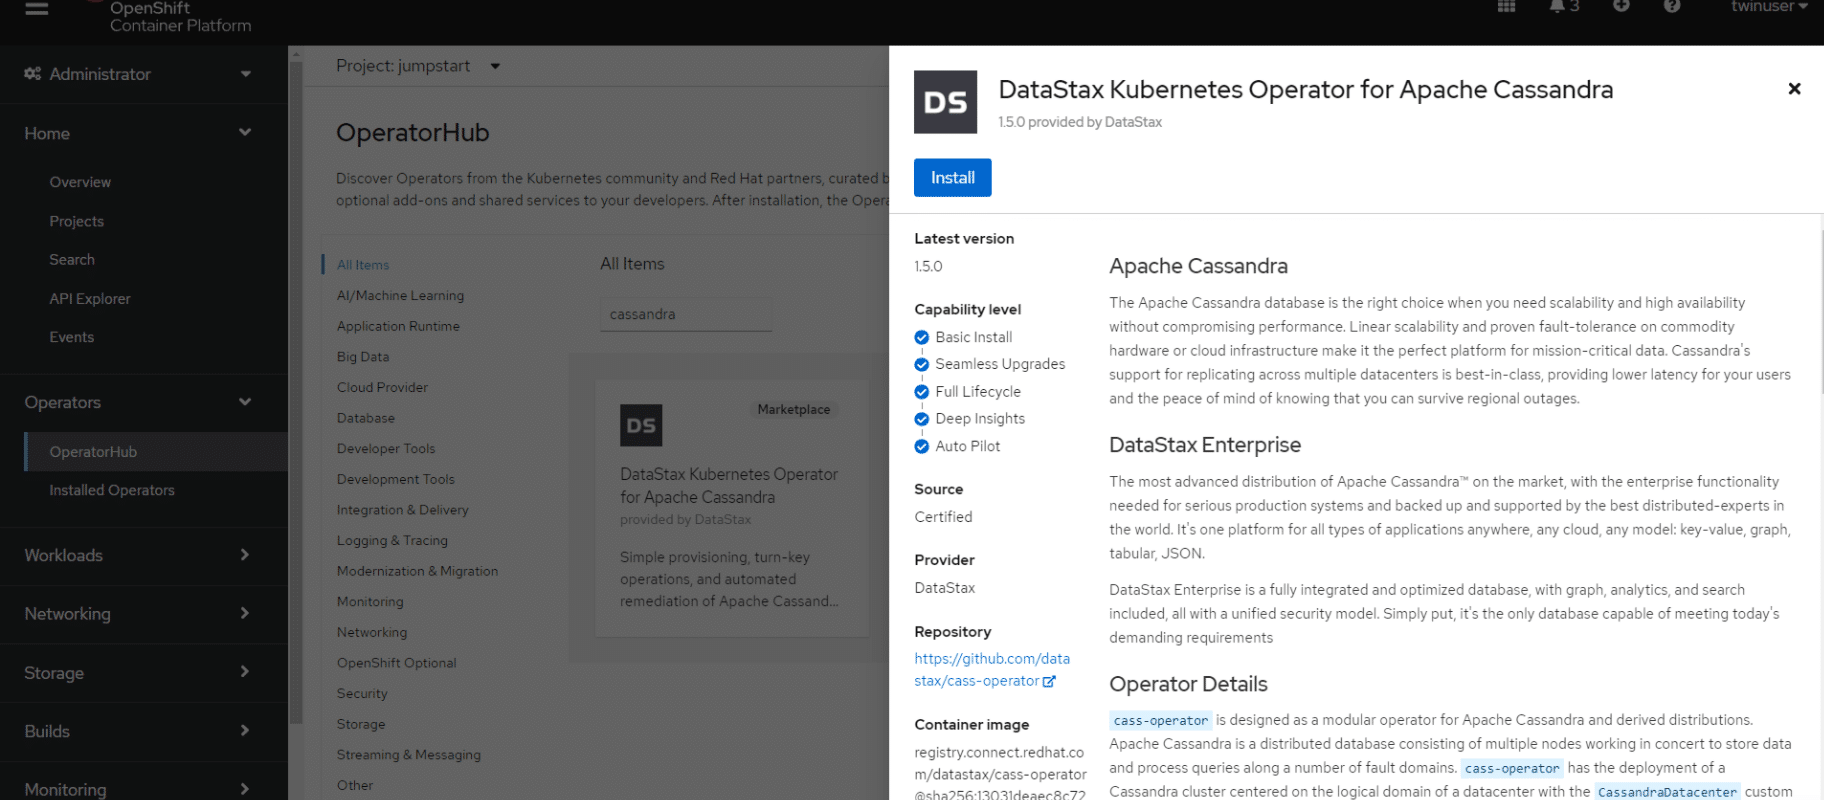Screen dimensions: 1824x800
Task: Click the CassandraDatacenter code tag
Action: (1667, 792)
